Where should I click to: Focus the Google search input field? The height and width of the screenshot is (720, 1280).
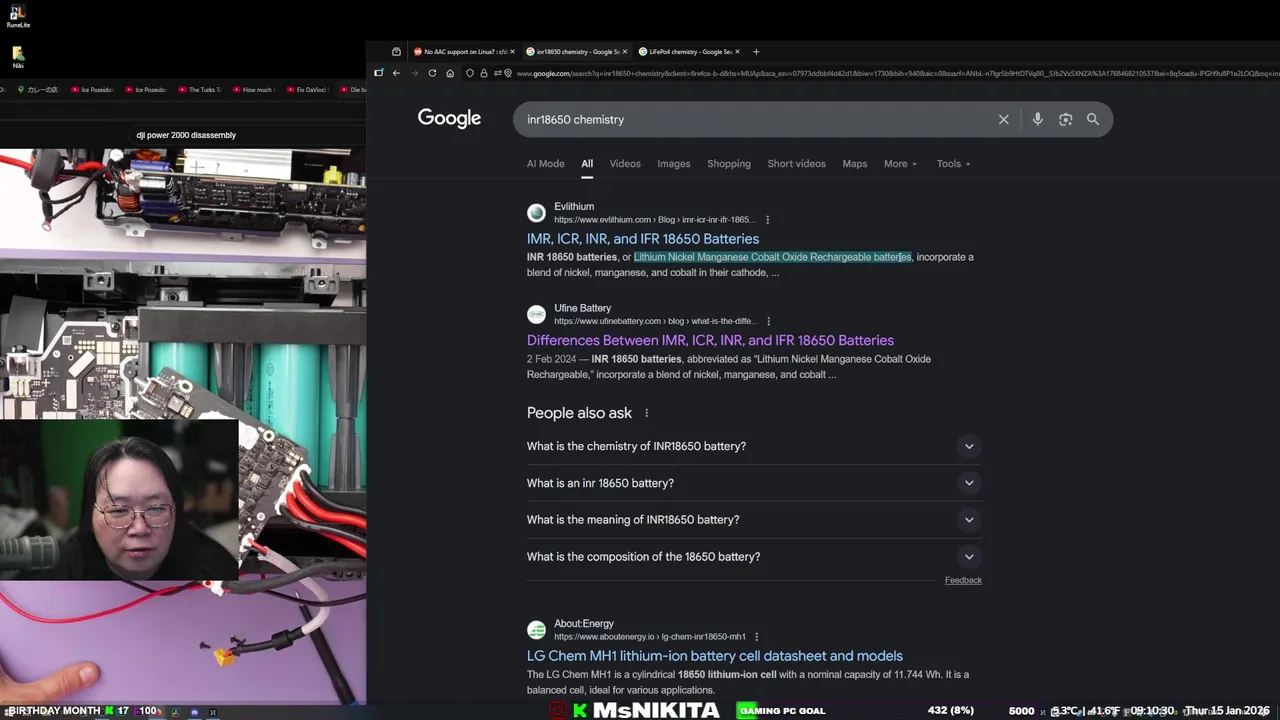click(755, 119)
